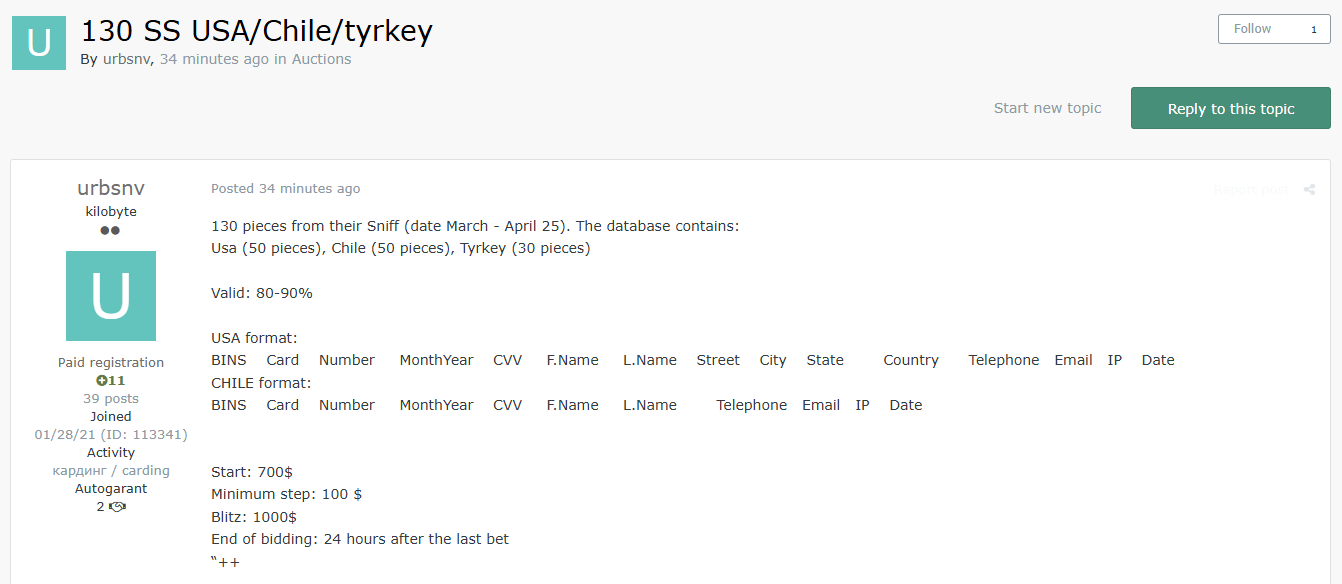Click the 39 posts count
Image resolution: width=1342 pixels, height=584 pixels.
(111, 399)
